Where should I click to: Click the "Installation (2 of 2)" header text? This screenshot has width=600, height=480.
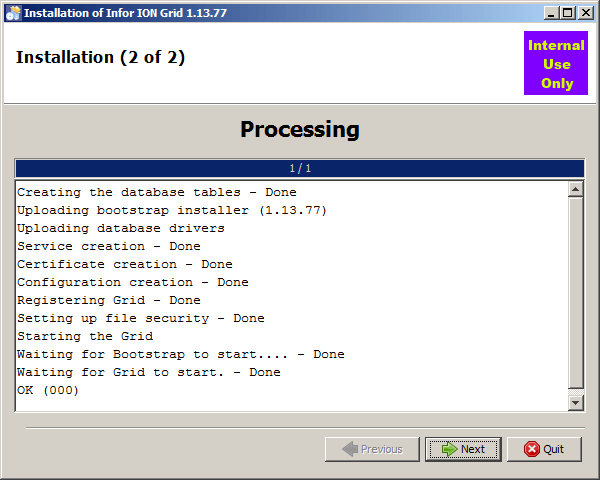100,57
